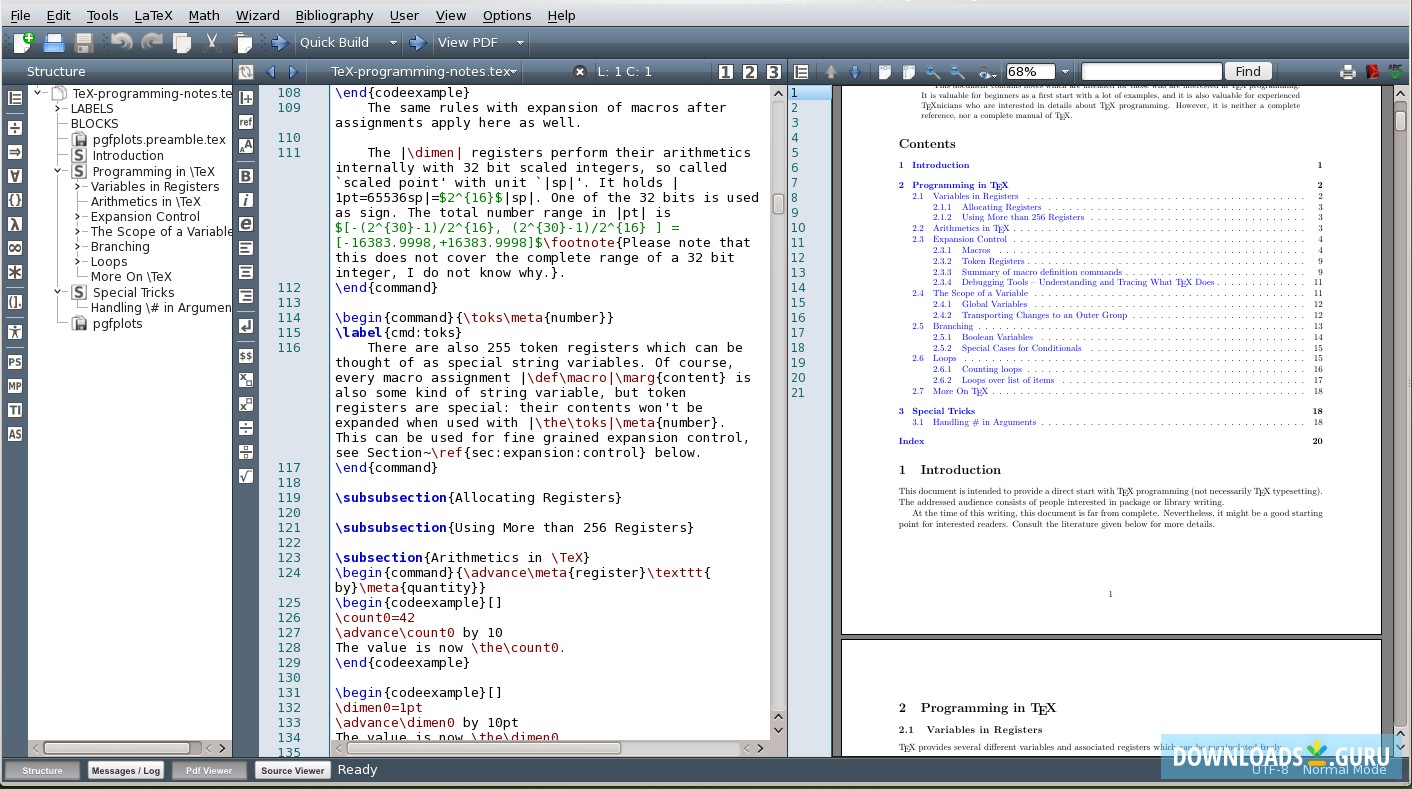Toggle the Messages / Log panel button

126,770
